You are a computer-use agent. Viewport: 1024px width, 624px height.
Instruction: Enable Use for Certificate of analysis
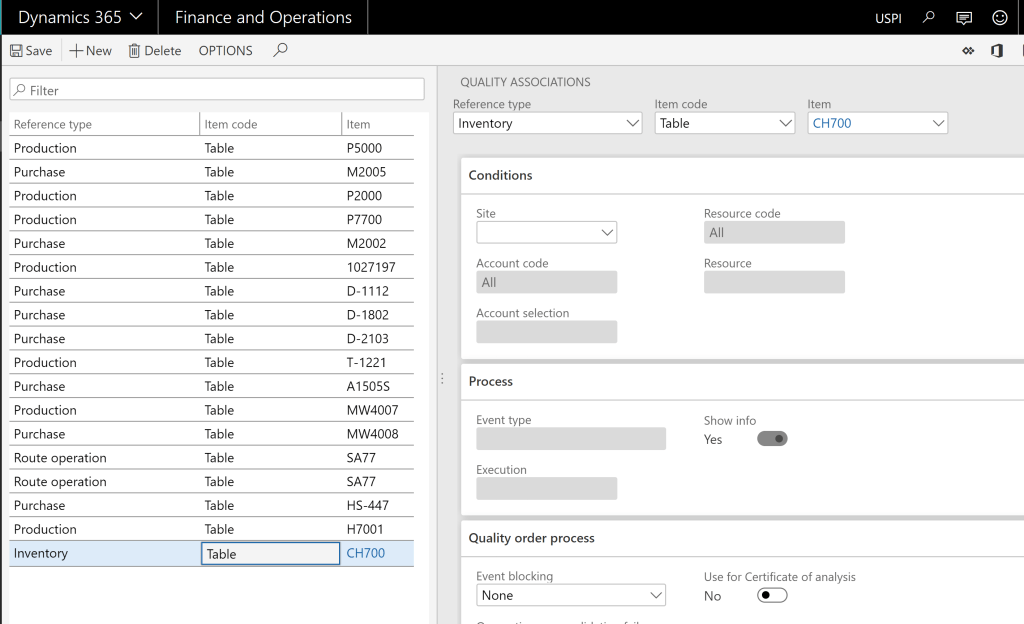click(772, 595)
